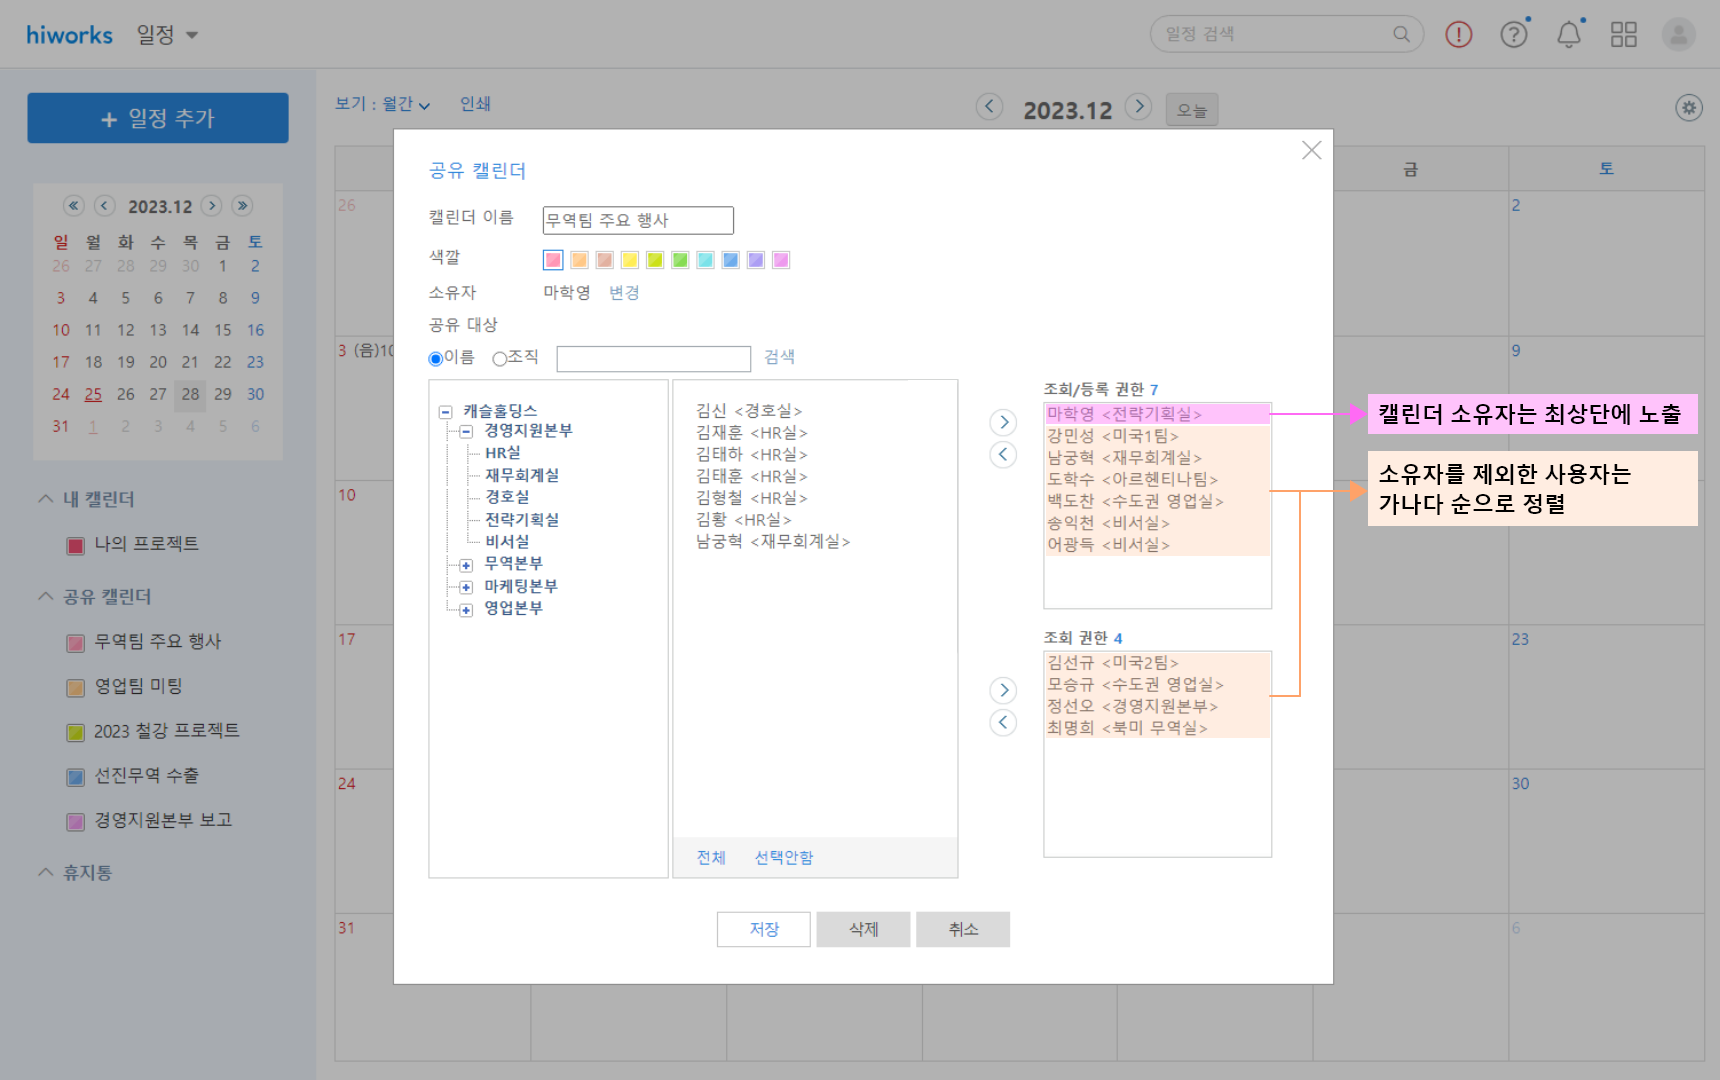This screenshot has width=1720, height=1080.
Task: Expand the 무역본부 tree node
Action: pos(466,565)
